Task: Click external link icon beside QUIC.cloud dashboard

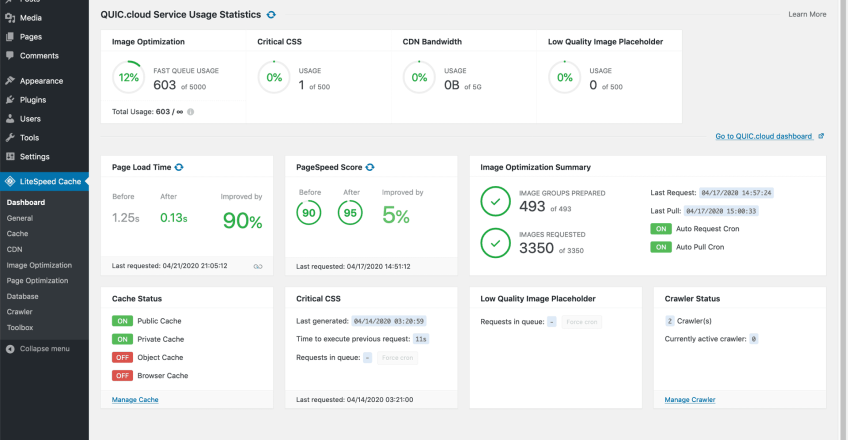Action: (821, 136)
